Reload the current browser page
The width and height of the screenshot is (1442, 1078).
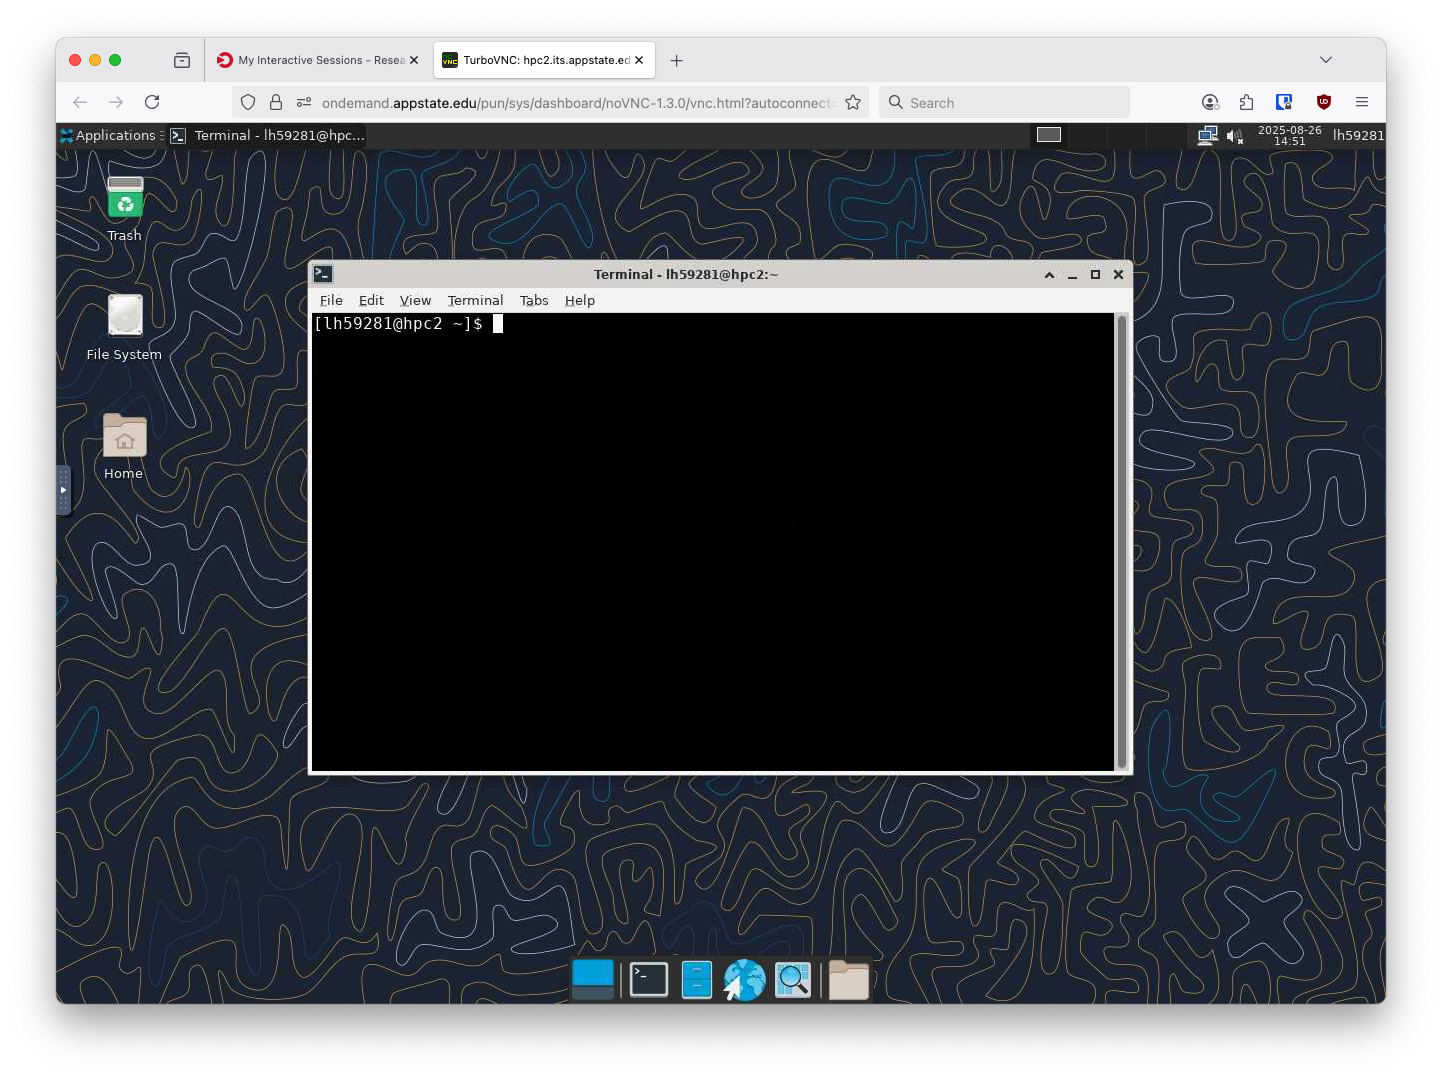(x=152, y=102)
